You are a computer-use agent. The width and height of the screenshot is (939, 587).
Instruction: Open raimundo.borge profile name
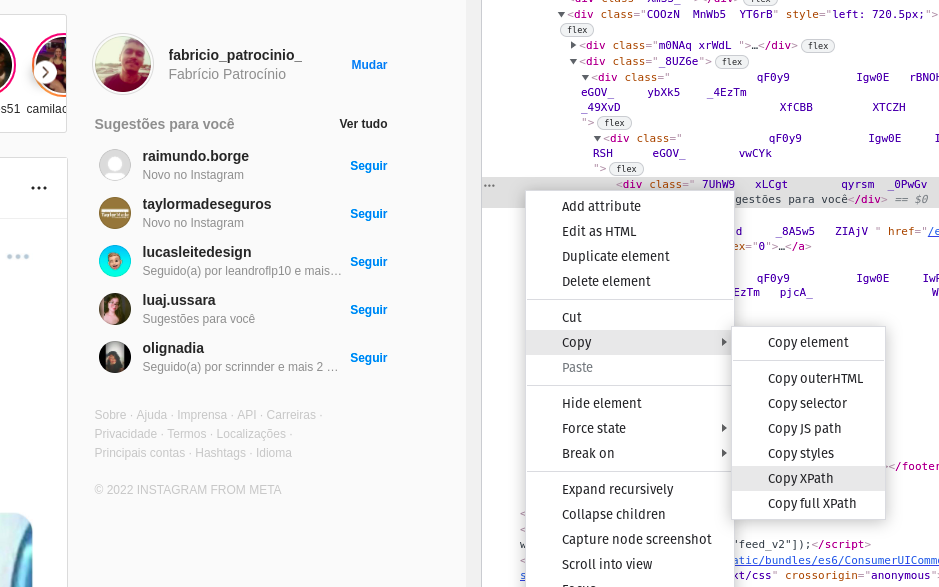pyautogui.click(x=195, y=156)
